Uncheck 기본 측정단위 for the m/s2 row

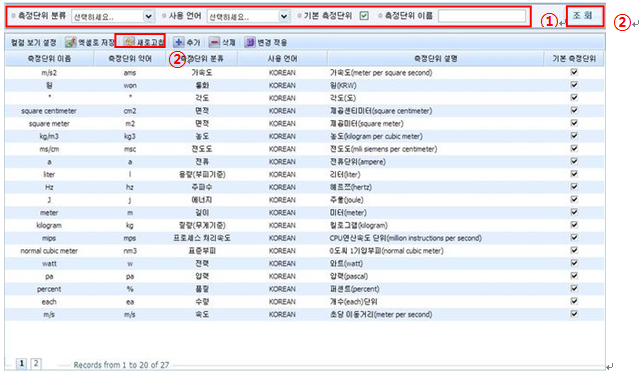[574, 72]
